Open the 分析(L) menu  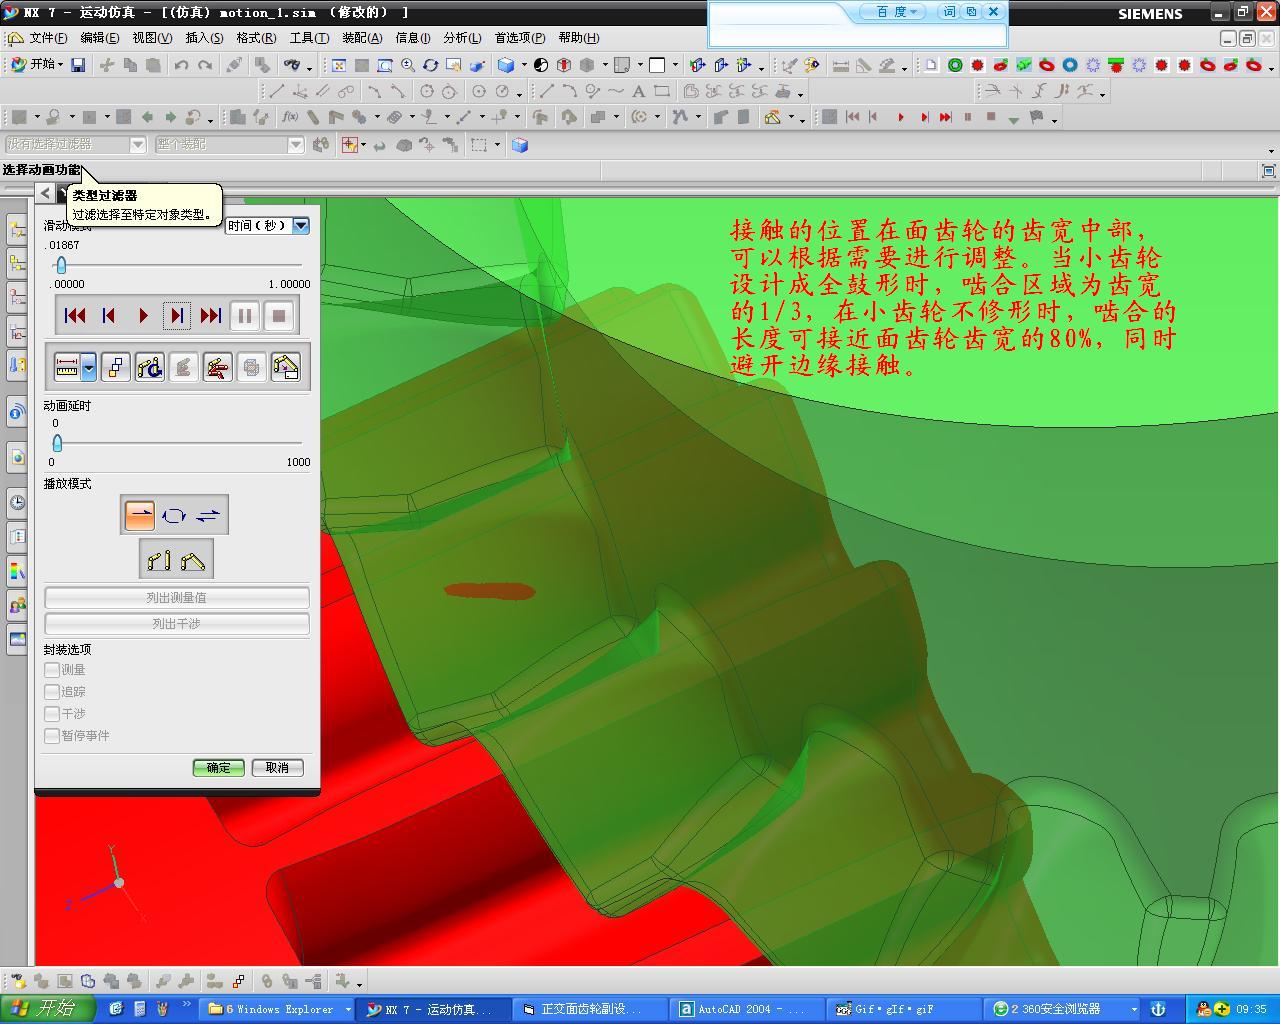pos(462,38)
